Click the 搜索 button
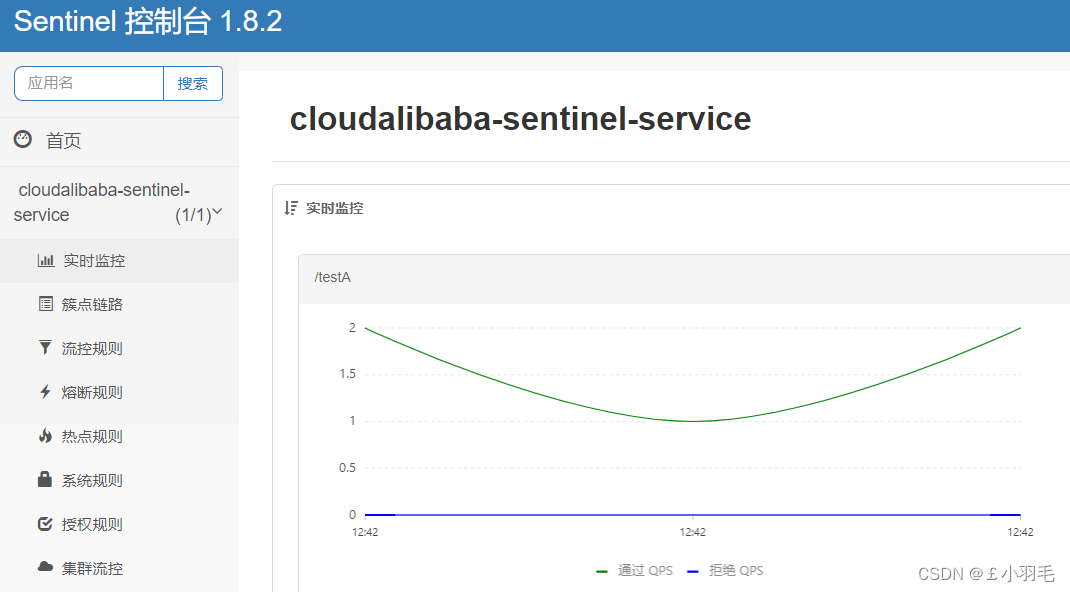Viewport: 1070px width, 592px height. coord(192,83)
